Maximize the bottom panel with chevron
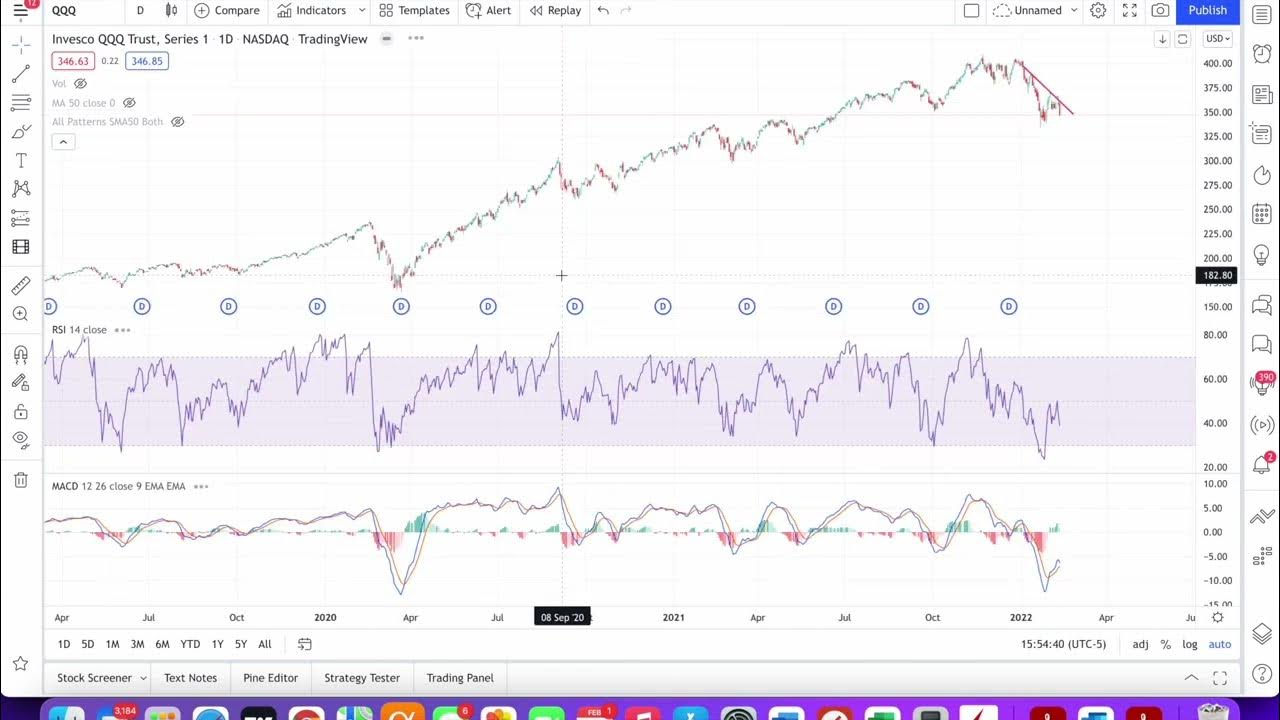The width and height of the screenshot is (1280, 720). point(1191,678)
